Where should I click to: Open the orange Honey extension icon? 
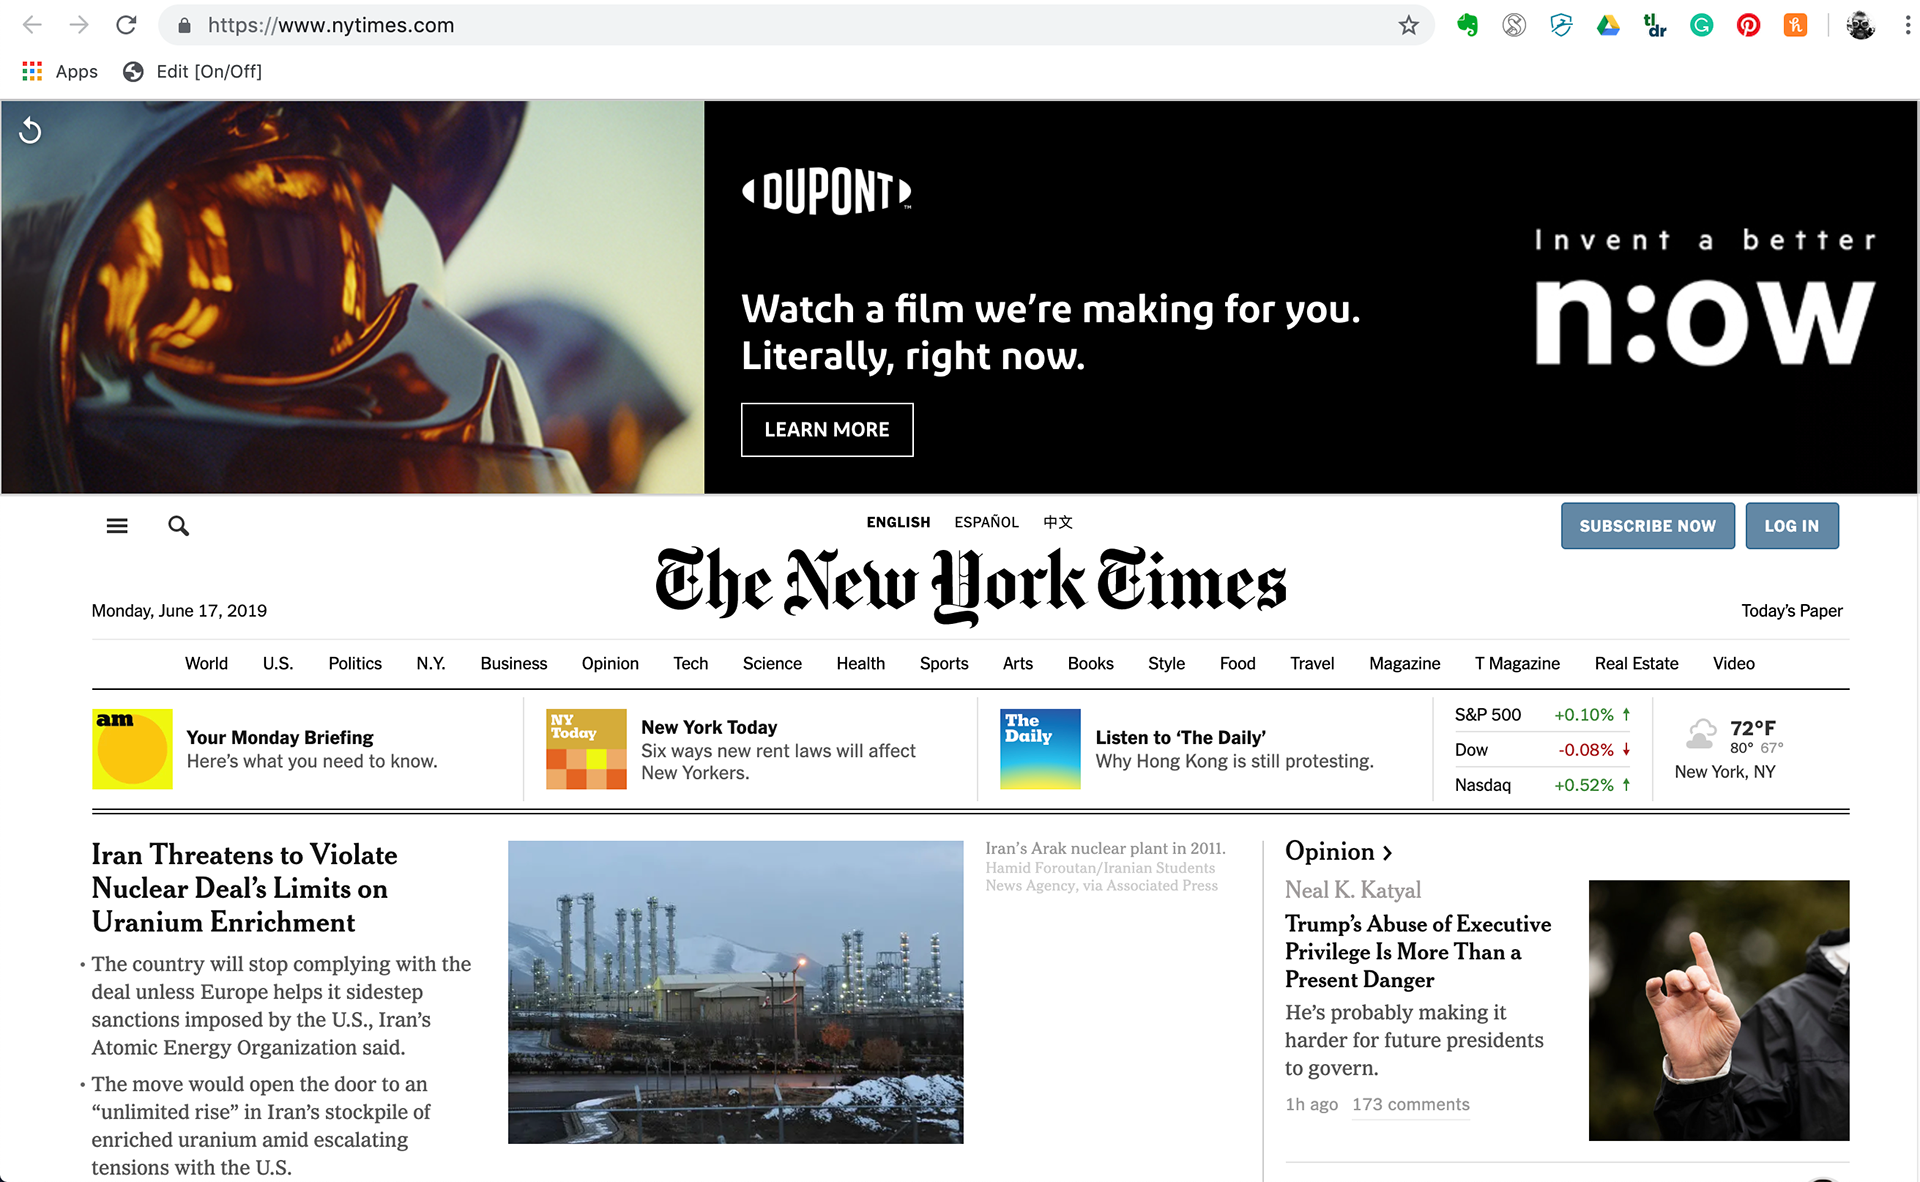[1795, 25]
